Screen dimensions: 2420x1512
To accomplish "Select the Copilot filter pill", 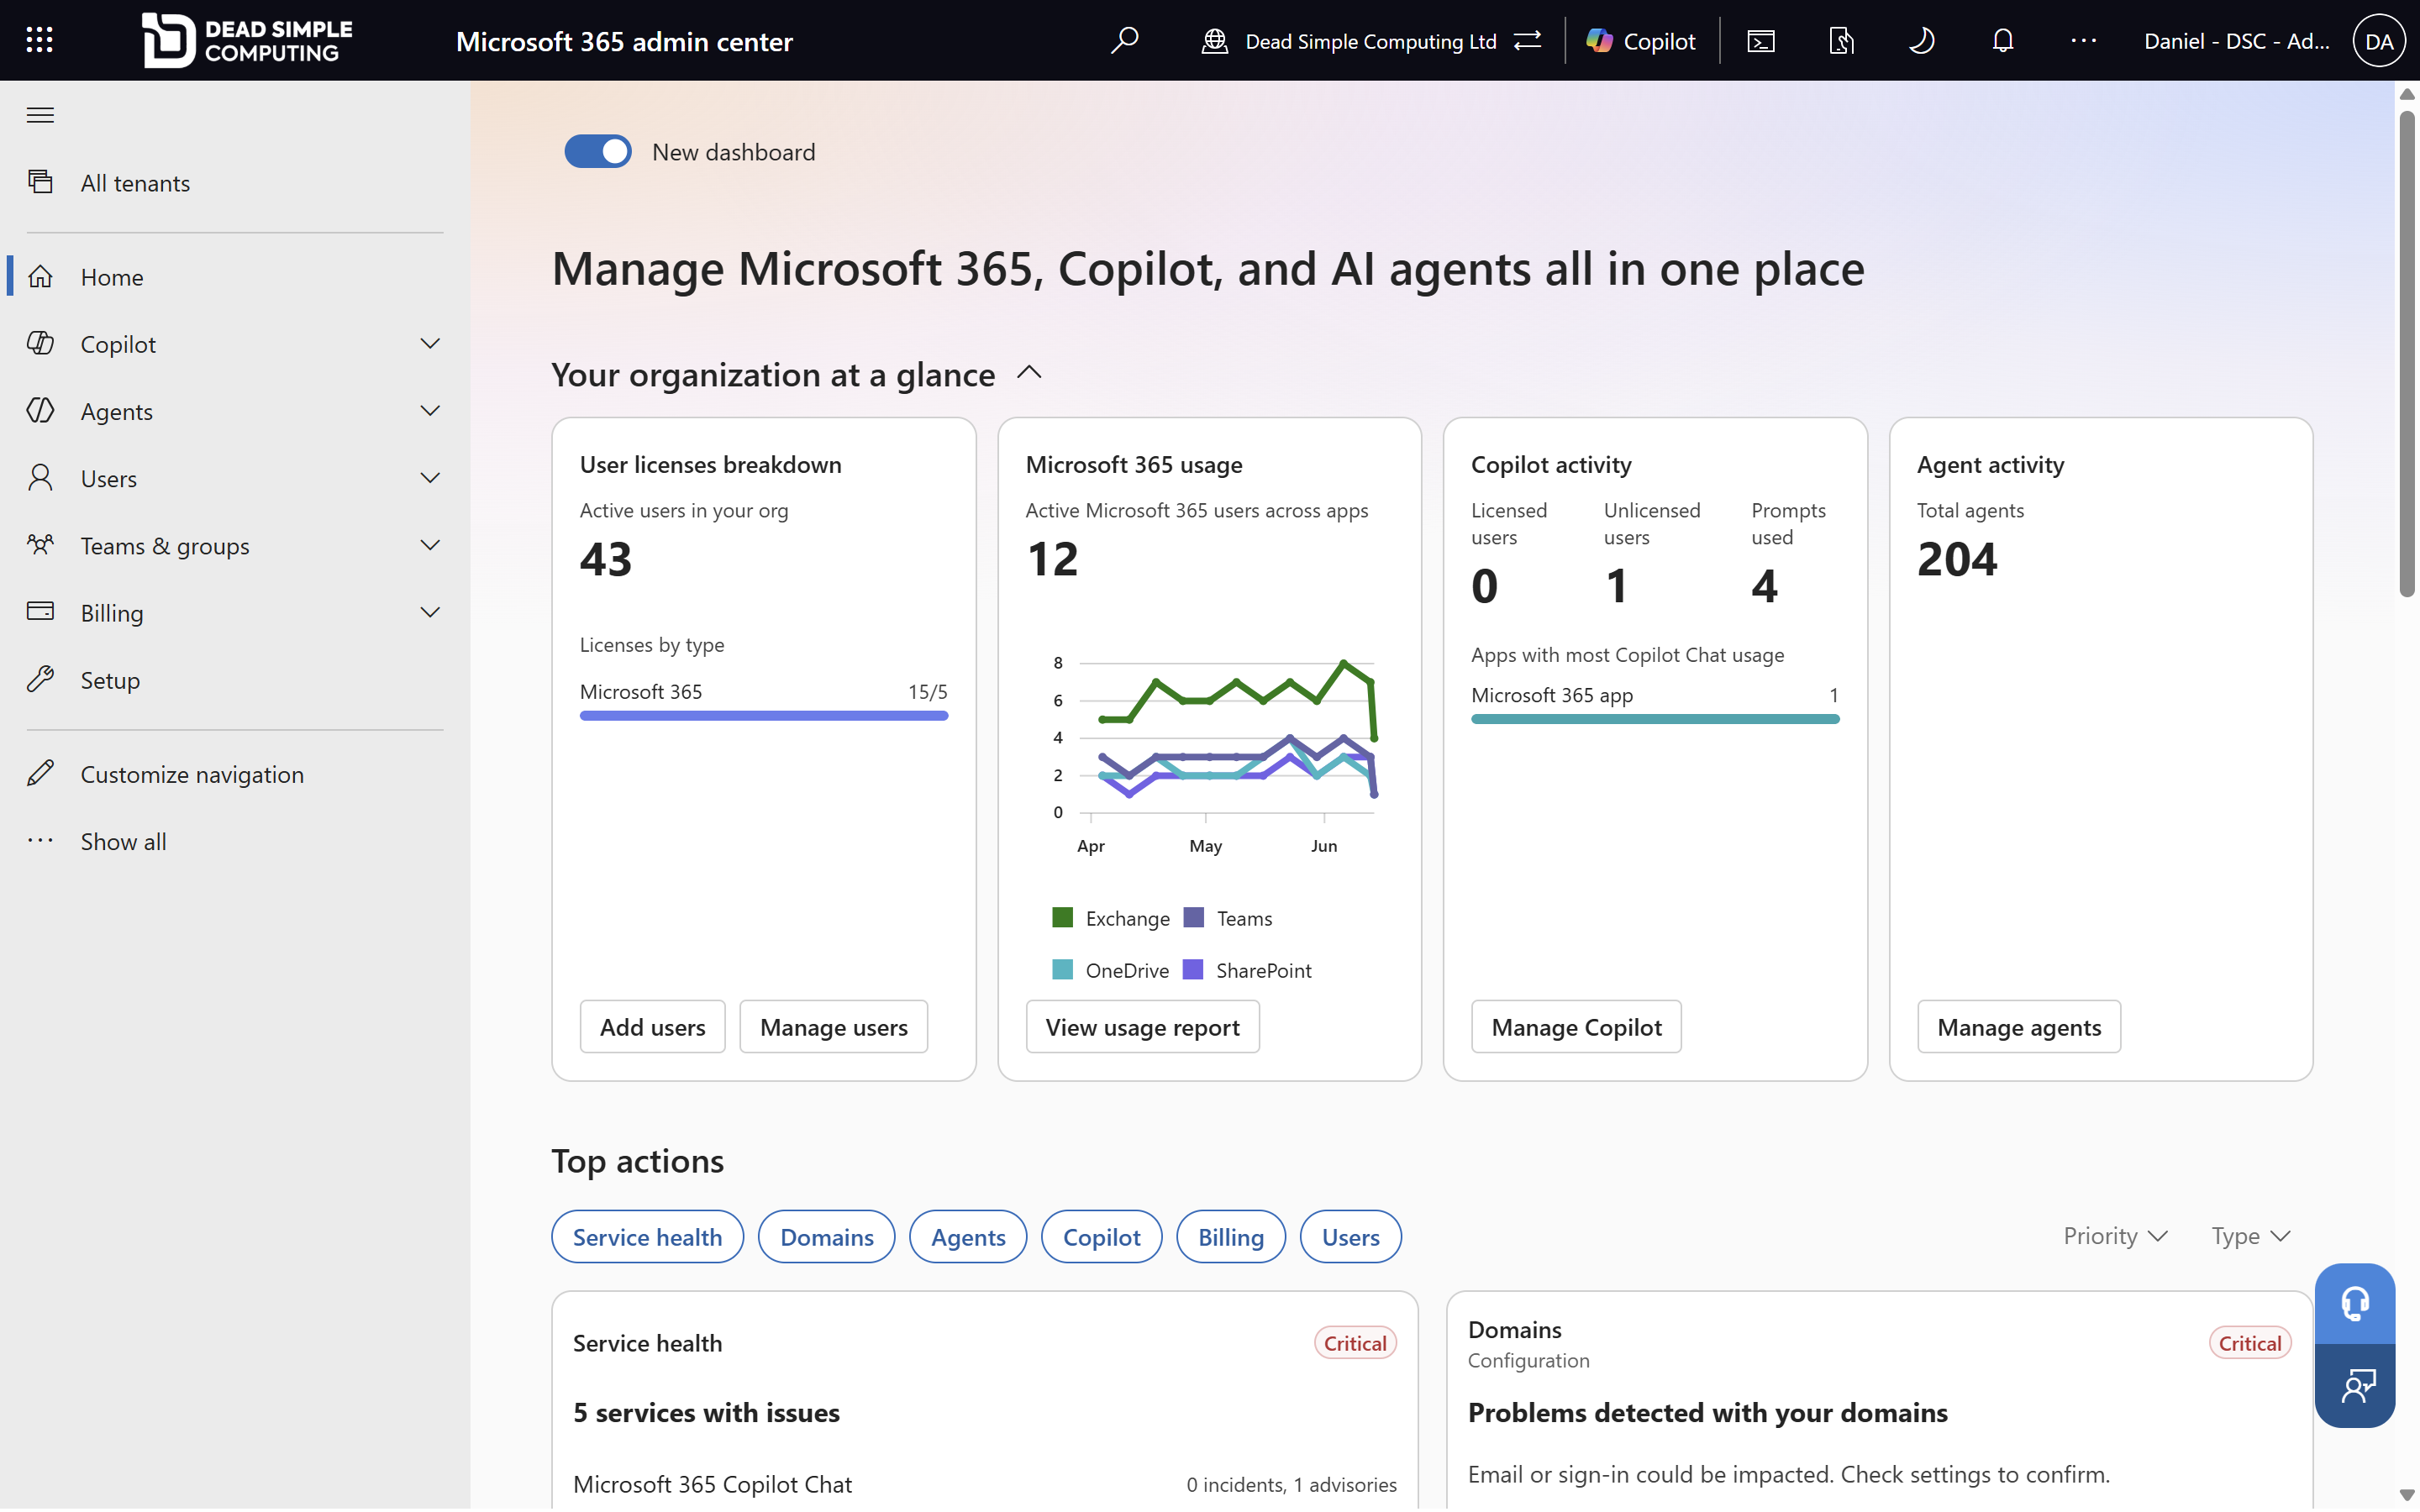I will (1101, 1237).
